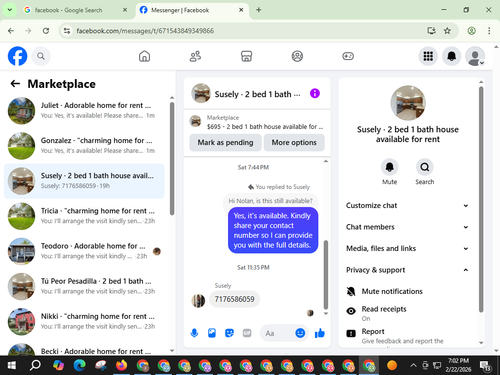Click the More options button

pyautogui.click(x=294, y=142)
